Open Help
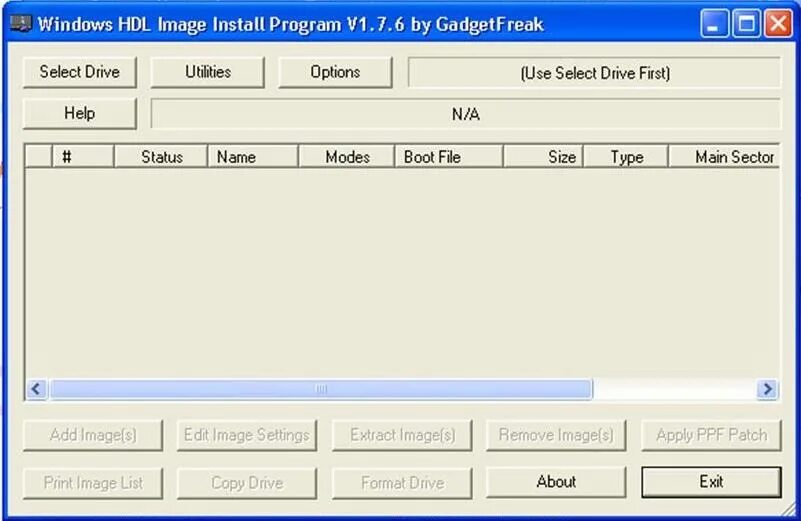 tap(80, 113)
